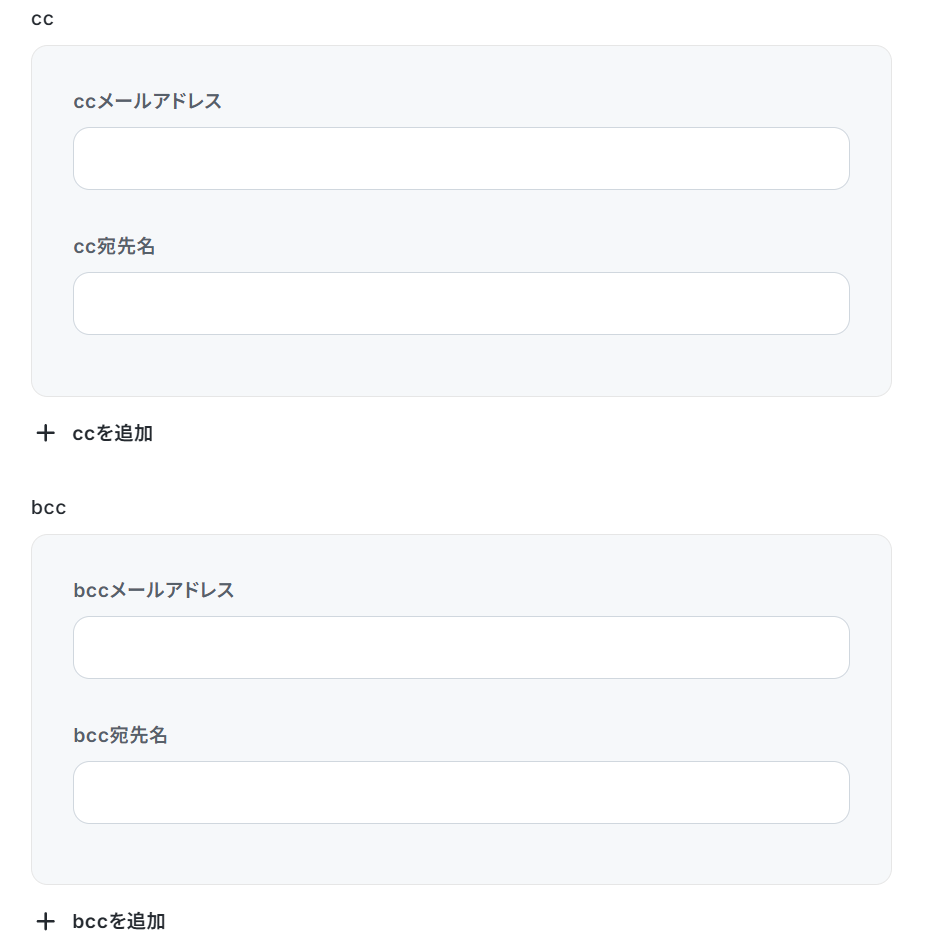This screenshot has height=944, width=951.
Task: Click the ccメールアドレス field label
Action: click(147, 101)
